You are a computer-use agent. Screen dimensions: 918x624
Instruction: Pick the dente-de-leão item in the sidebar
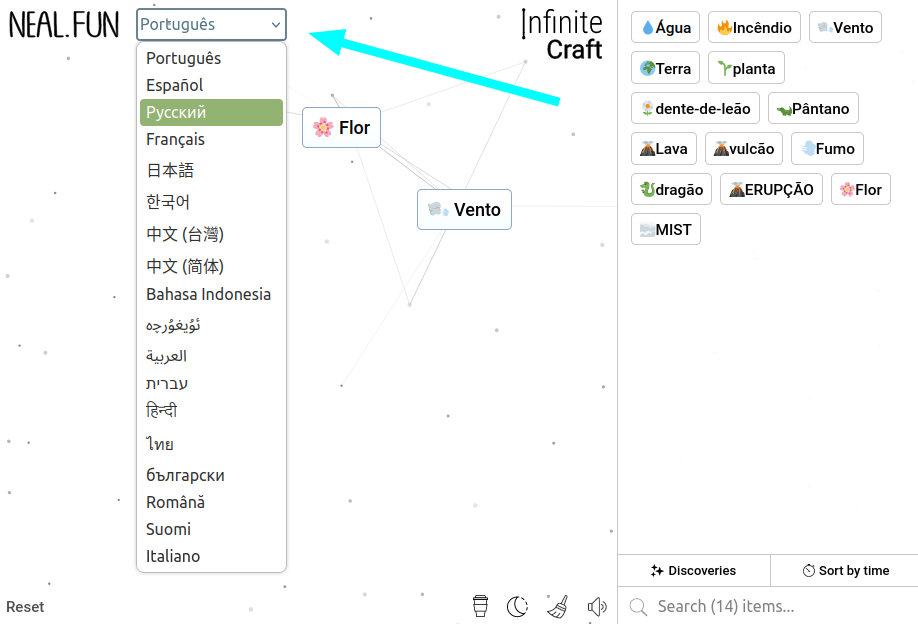[x=696, y=108]
